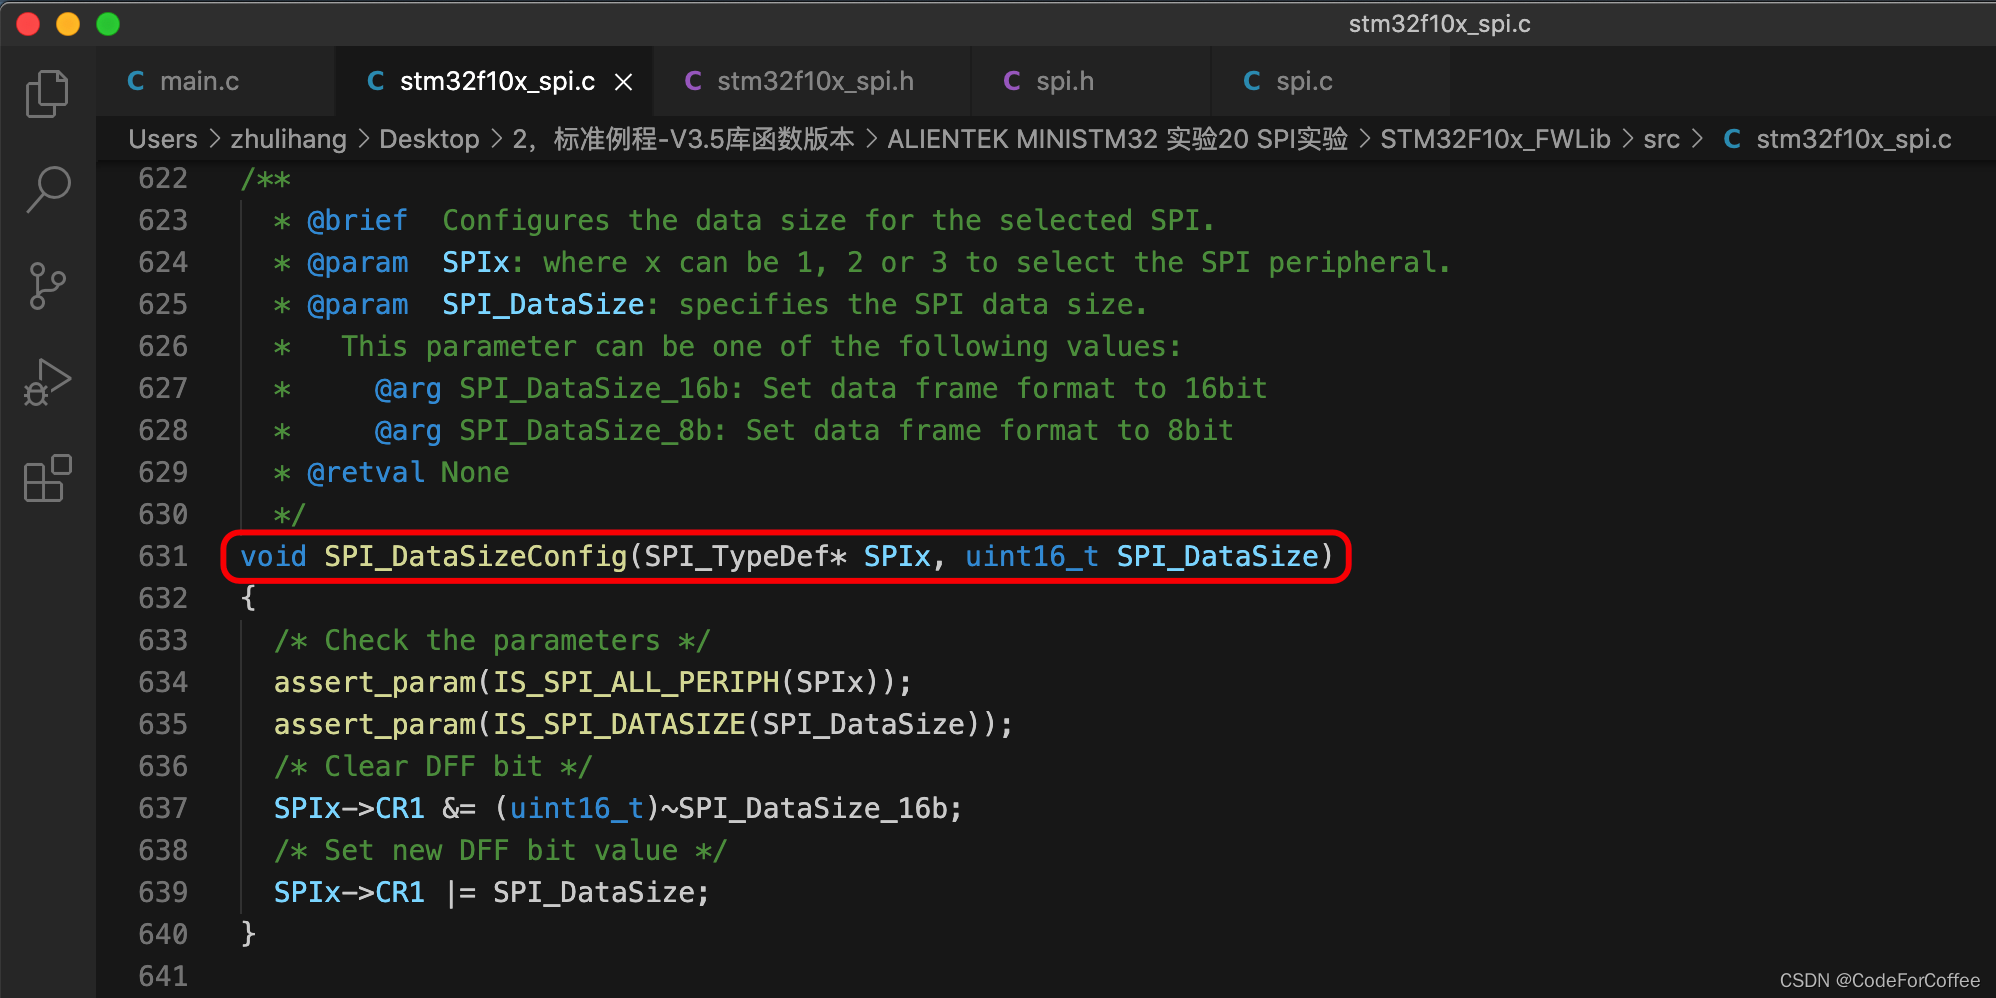Expand the chevron between Users and zhulihang
This screenshot has height=998, width=1996.
(x=214, y=139)
